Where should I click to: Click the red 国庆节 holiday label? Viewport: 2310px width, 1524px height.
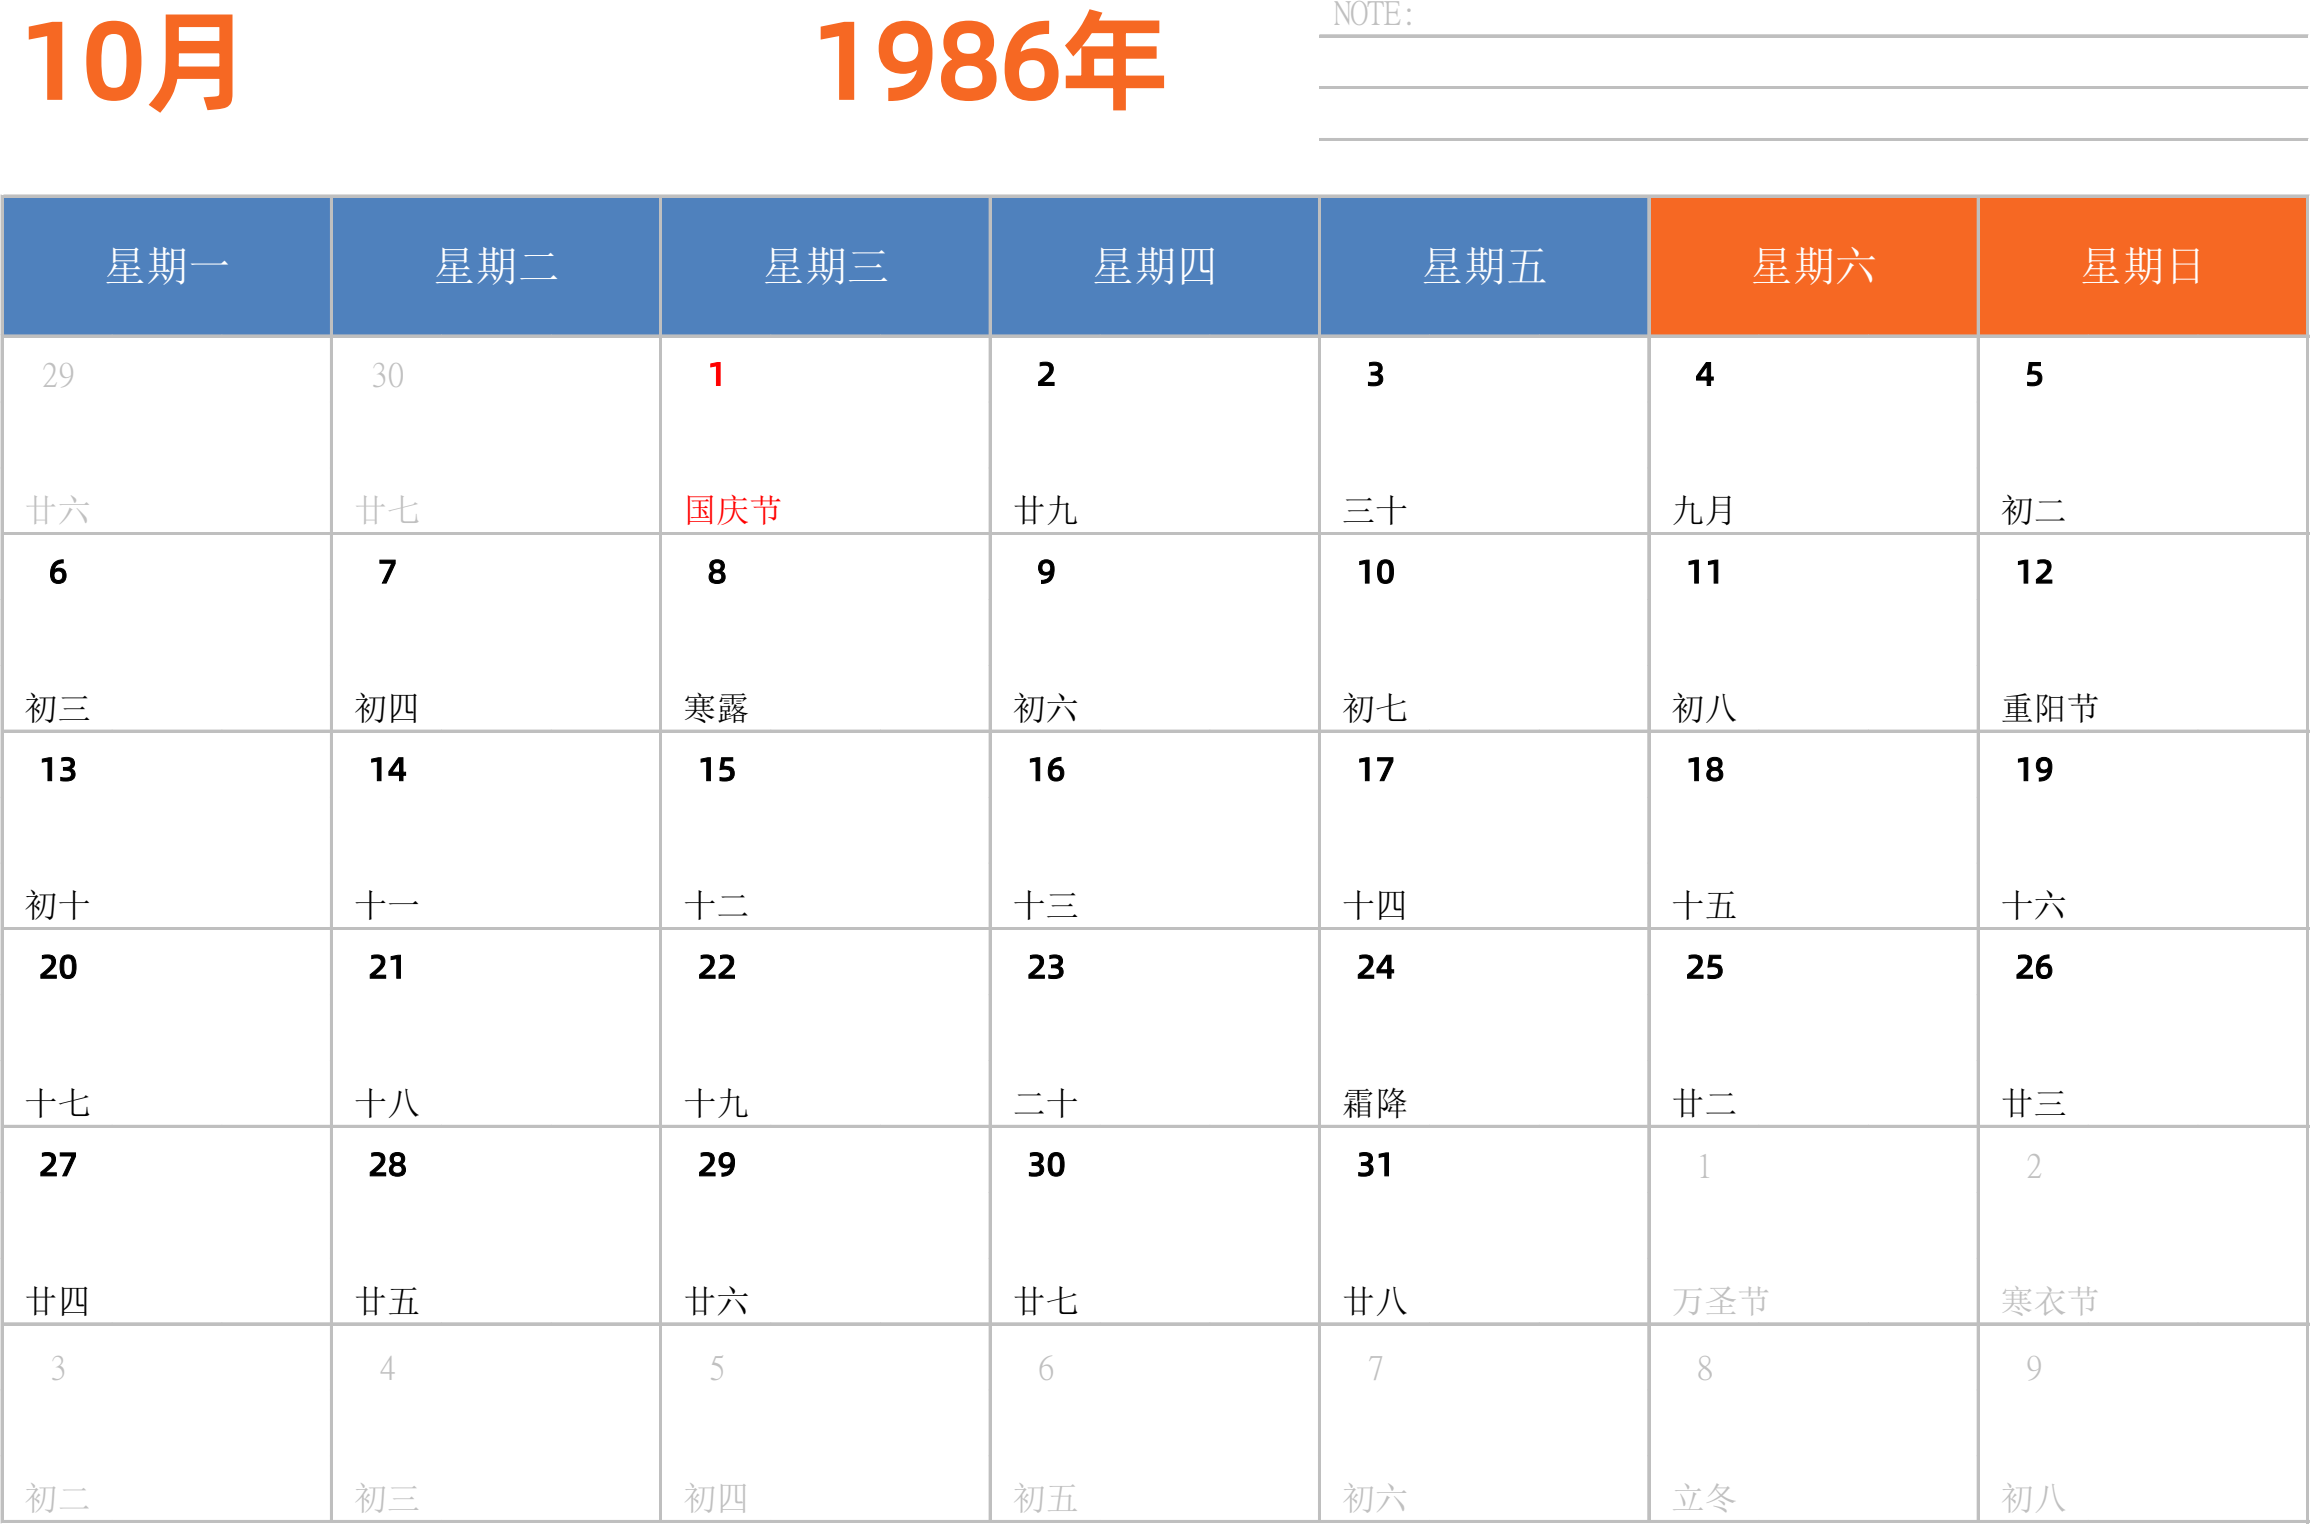(733, 510)
